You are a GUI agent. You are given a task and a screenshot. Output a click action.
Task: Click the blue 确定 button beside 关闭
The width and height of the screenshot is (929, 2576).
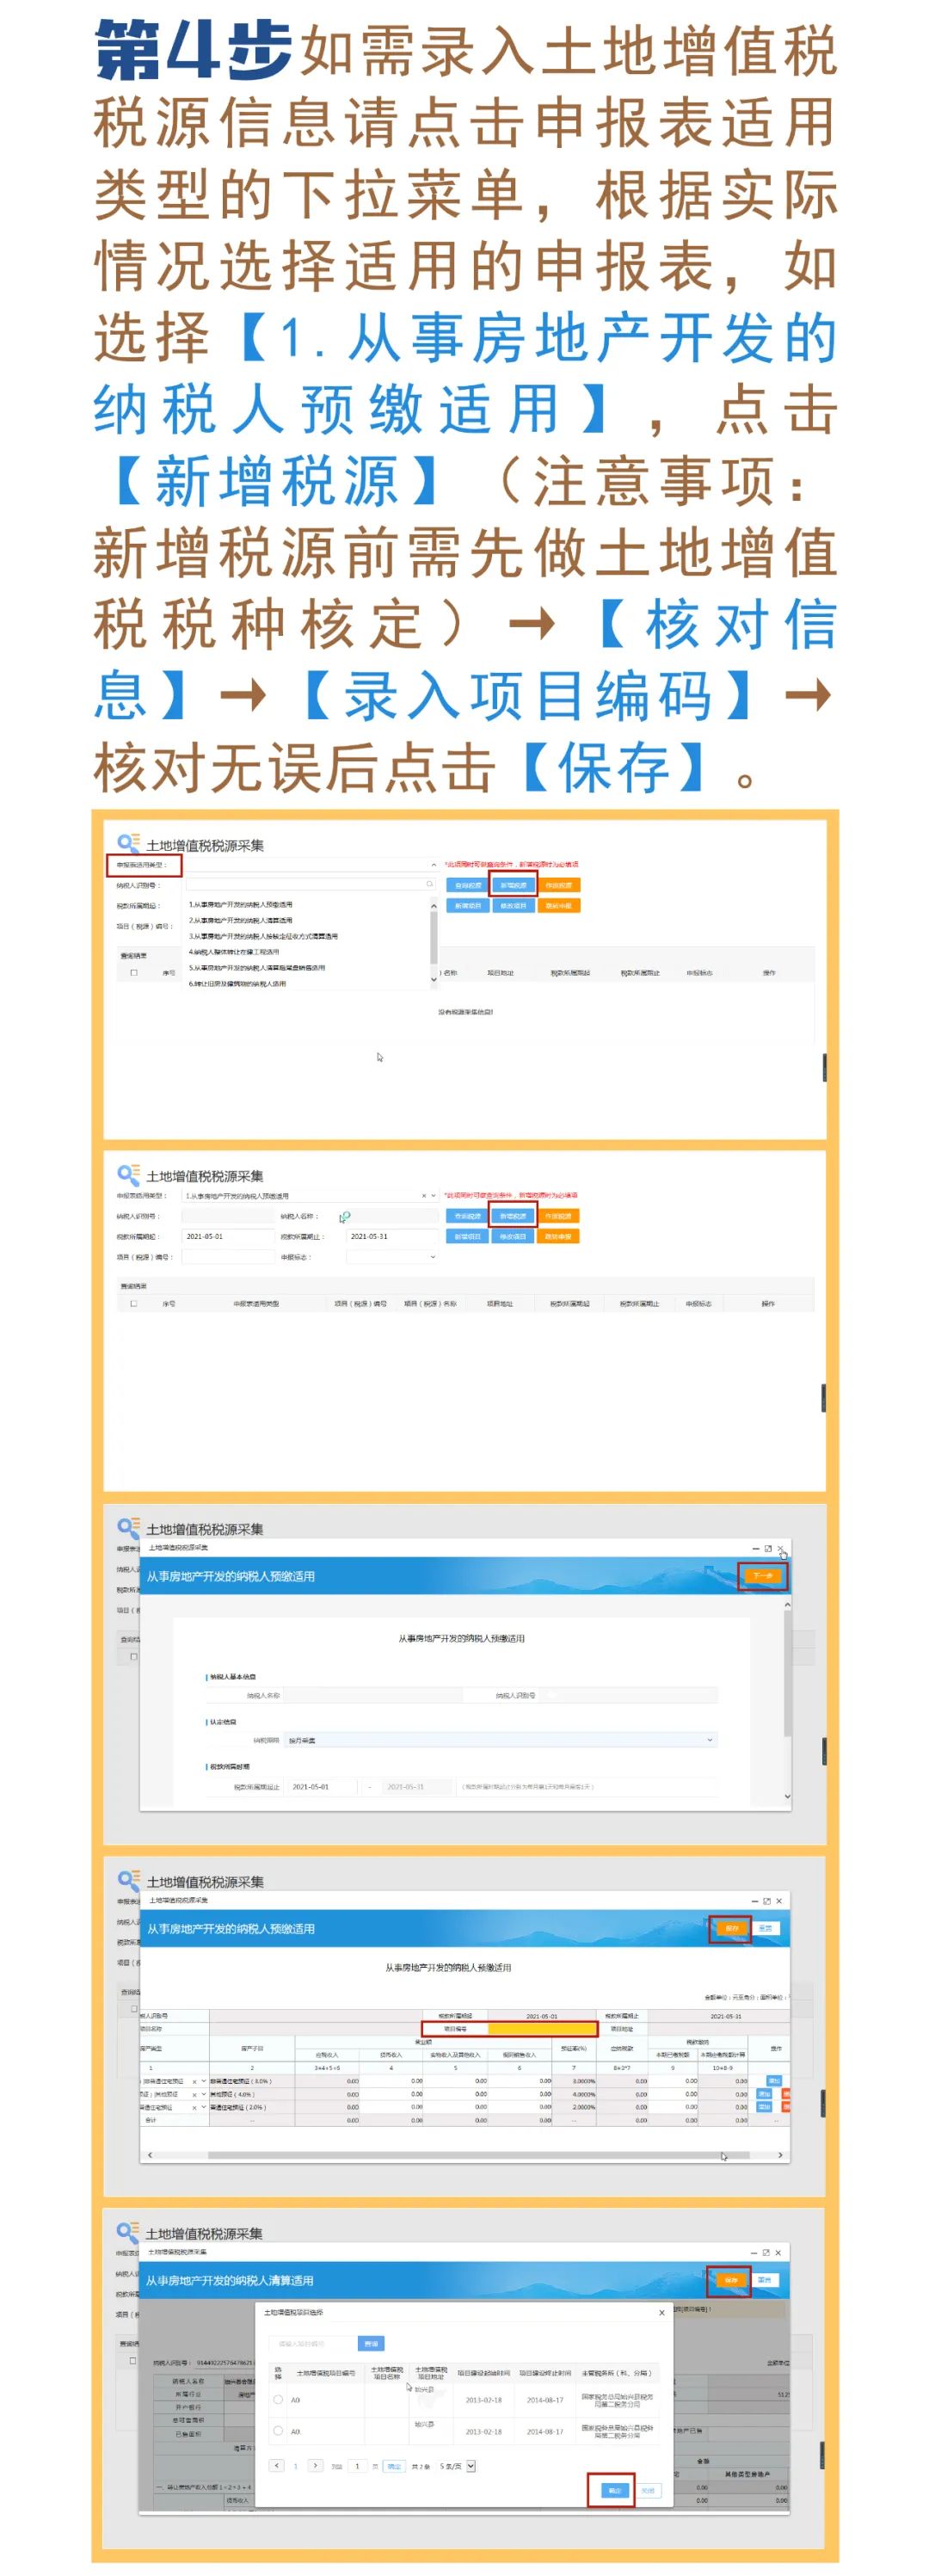614,2490
